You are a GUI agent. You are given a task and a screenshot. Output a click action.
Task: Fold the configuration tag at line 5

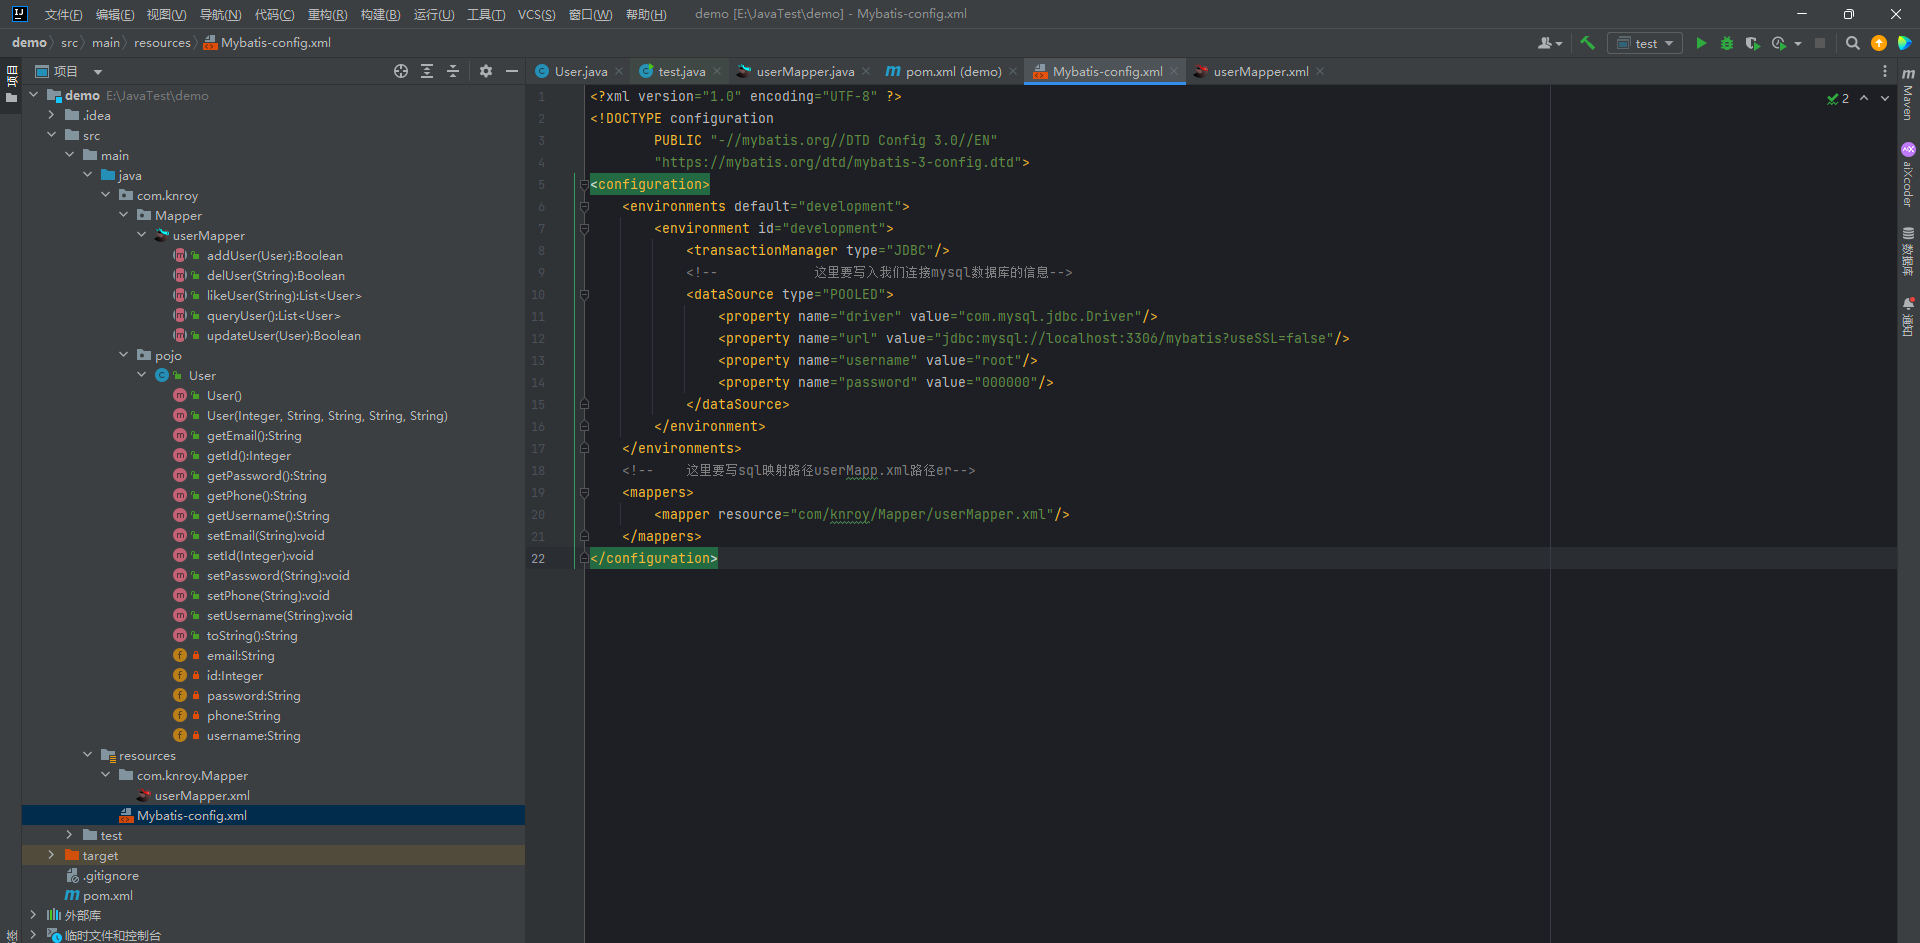(x=584, y=185)
